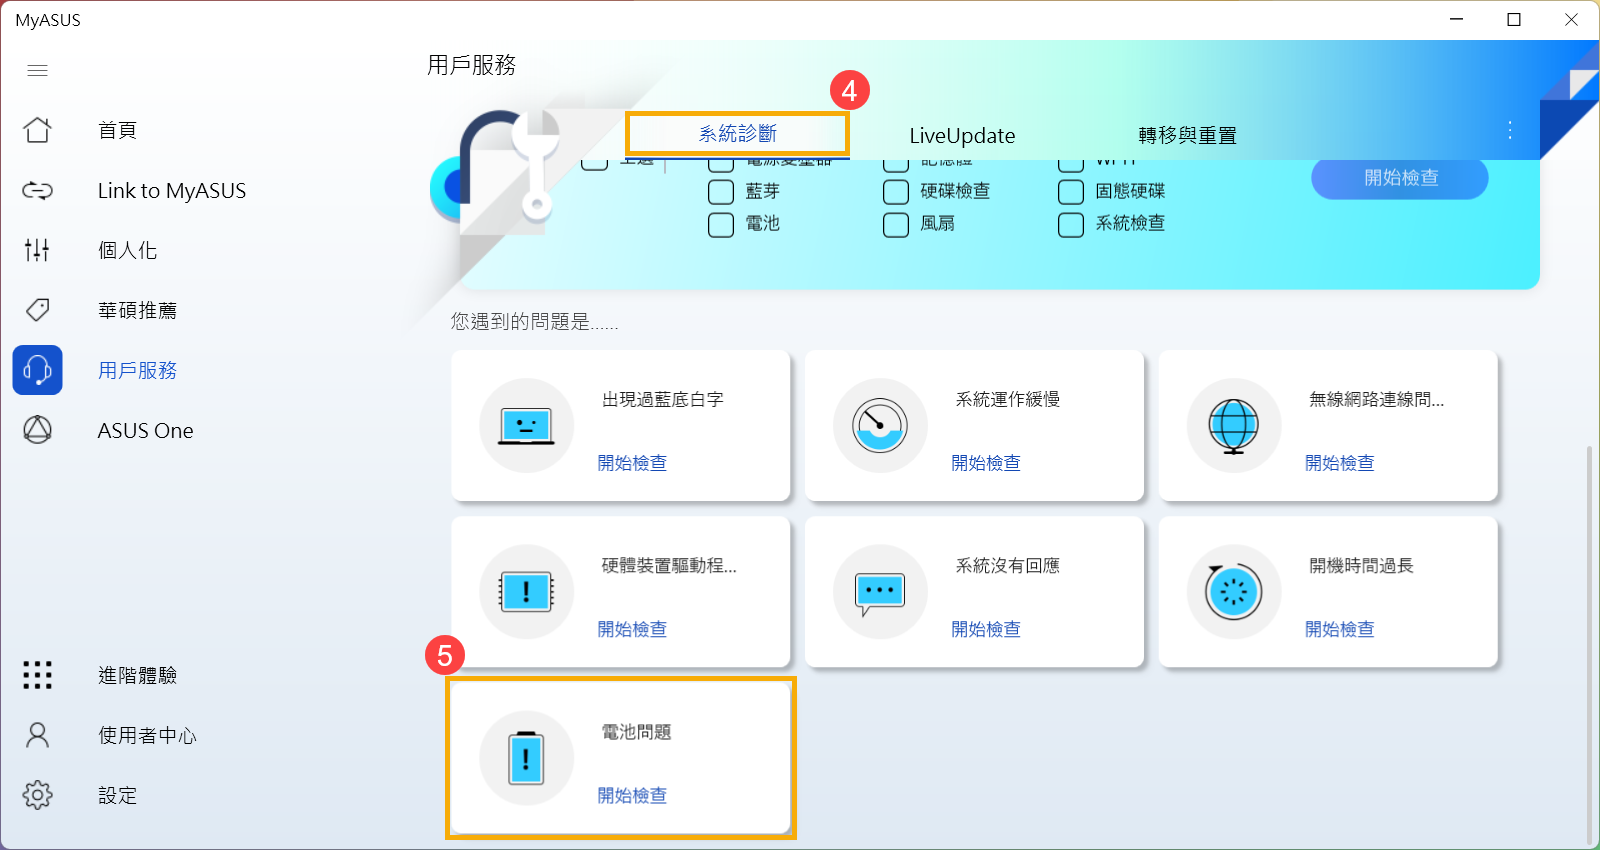Viewport: 1600px width, 850px height.
Task: Open 華碩推薦 tag icon
Action: [37, 310]
